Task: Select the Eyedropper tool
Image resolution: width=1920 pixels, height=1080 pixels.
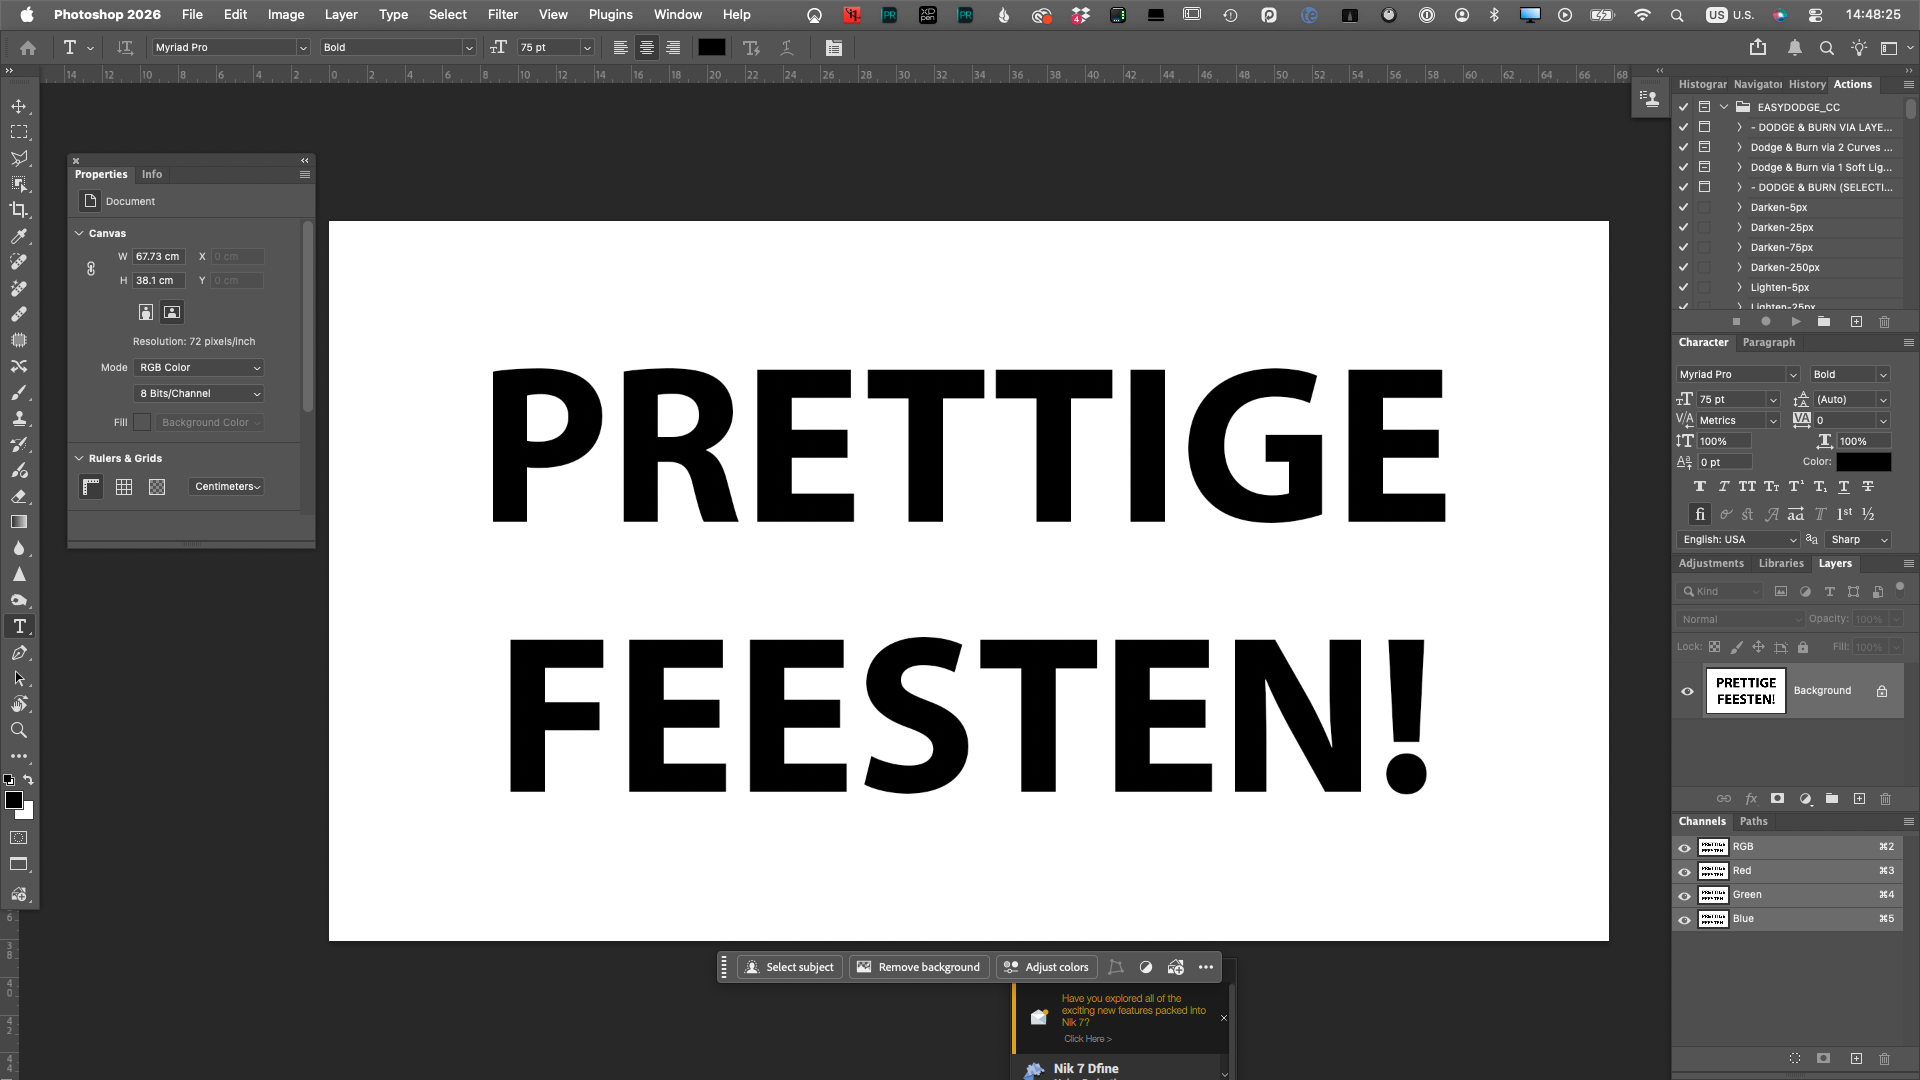Action: coord(19,236)
